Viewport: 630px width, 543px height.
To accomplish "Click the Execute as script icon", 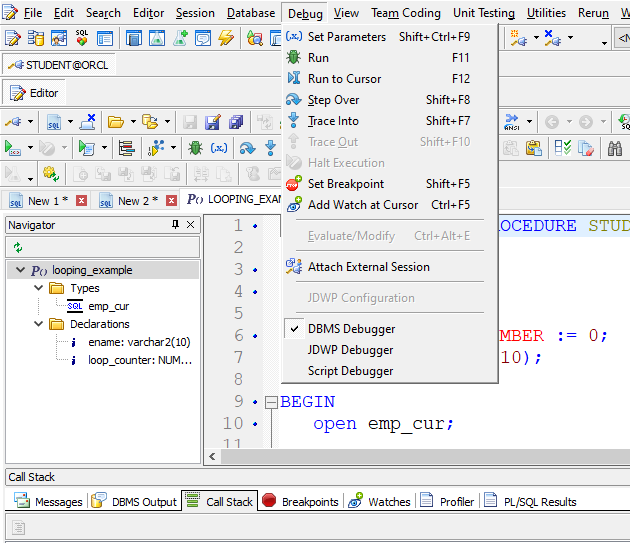I will click(86, 148).
